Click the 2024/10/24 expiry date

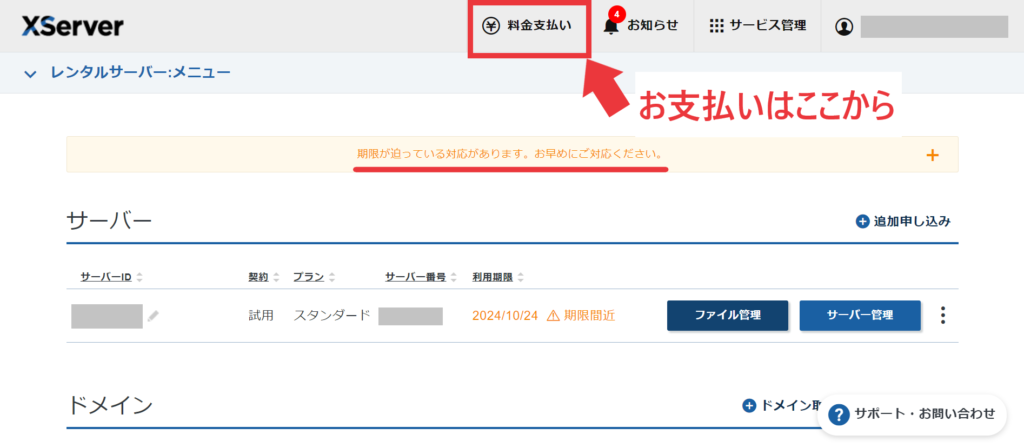click(x=505, y=316)
